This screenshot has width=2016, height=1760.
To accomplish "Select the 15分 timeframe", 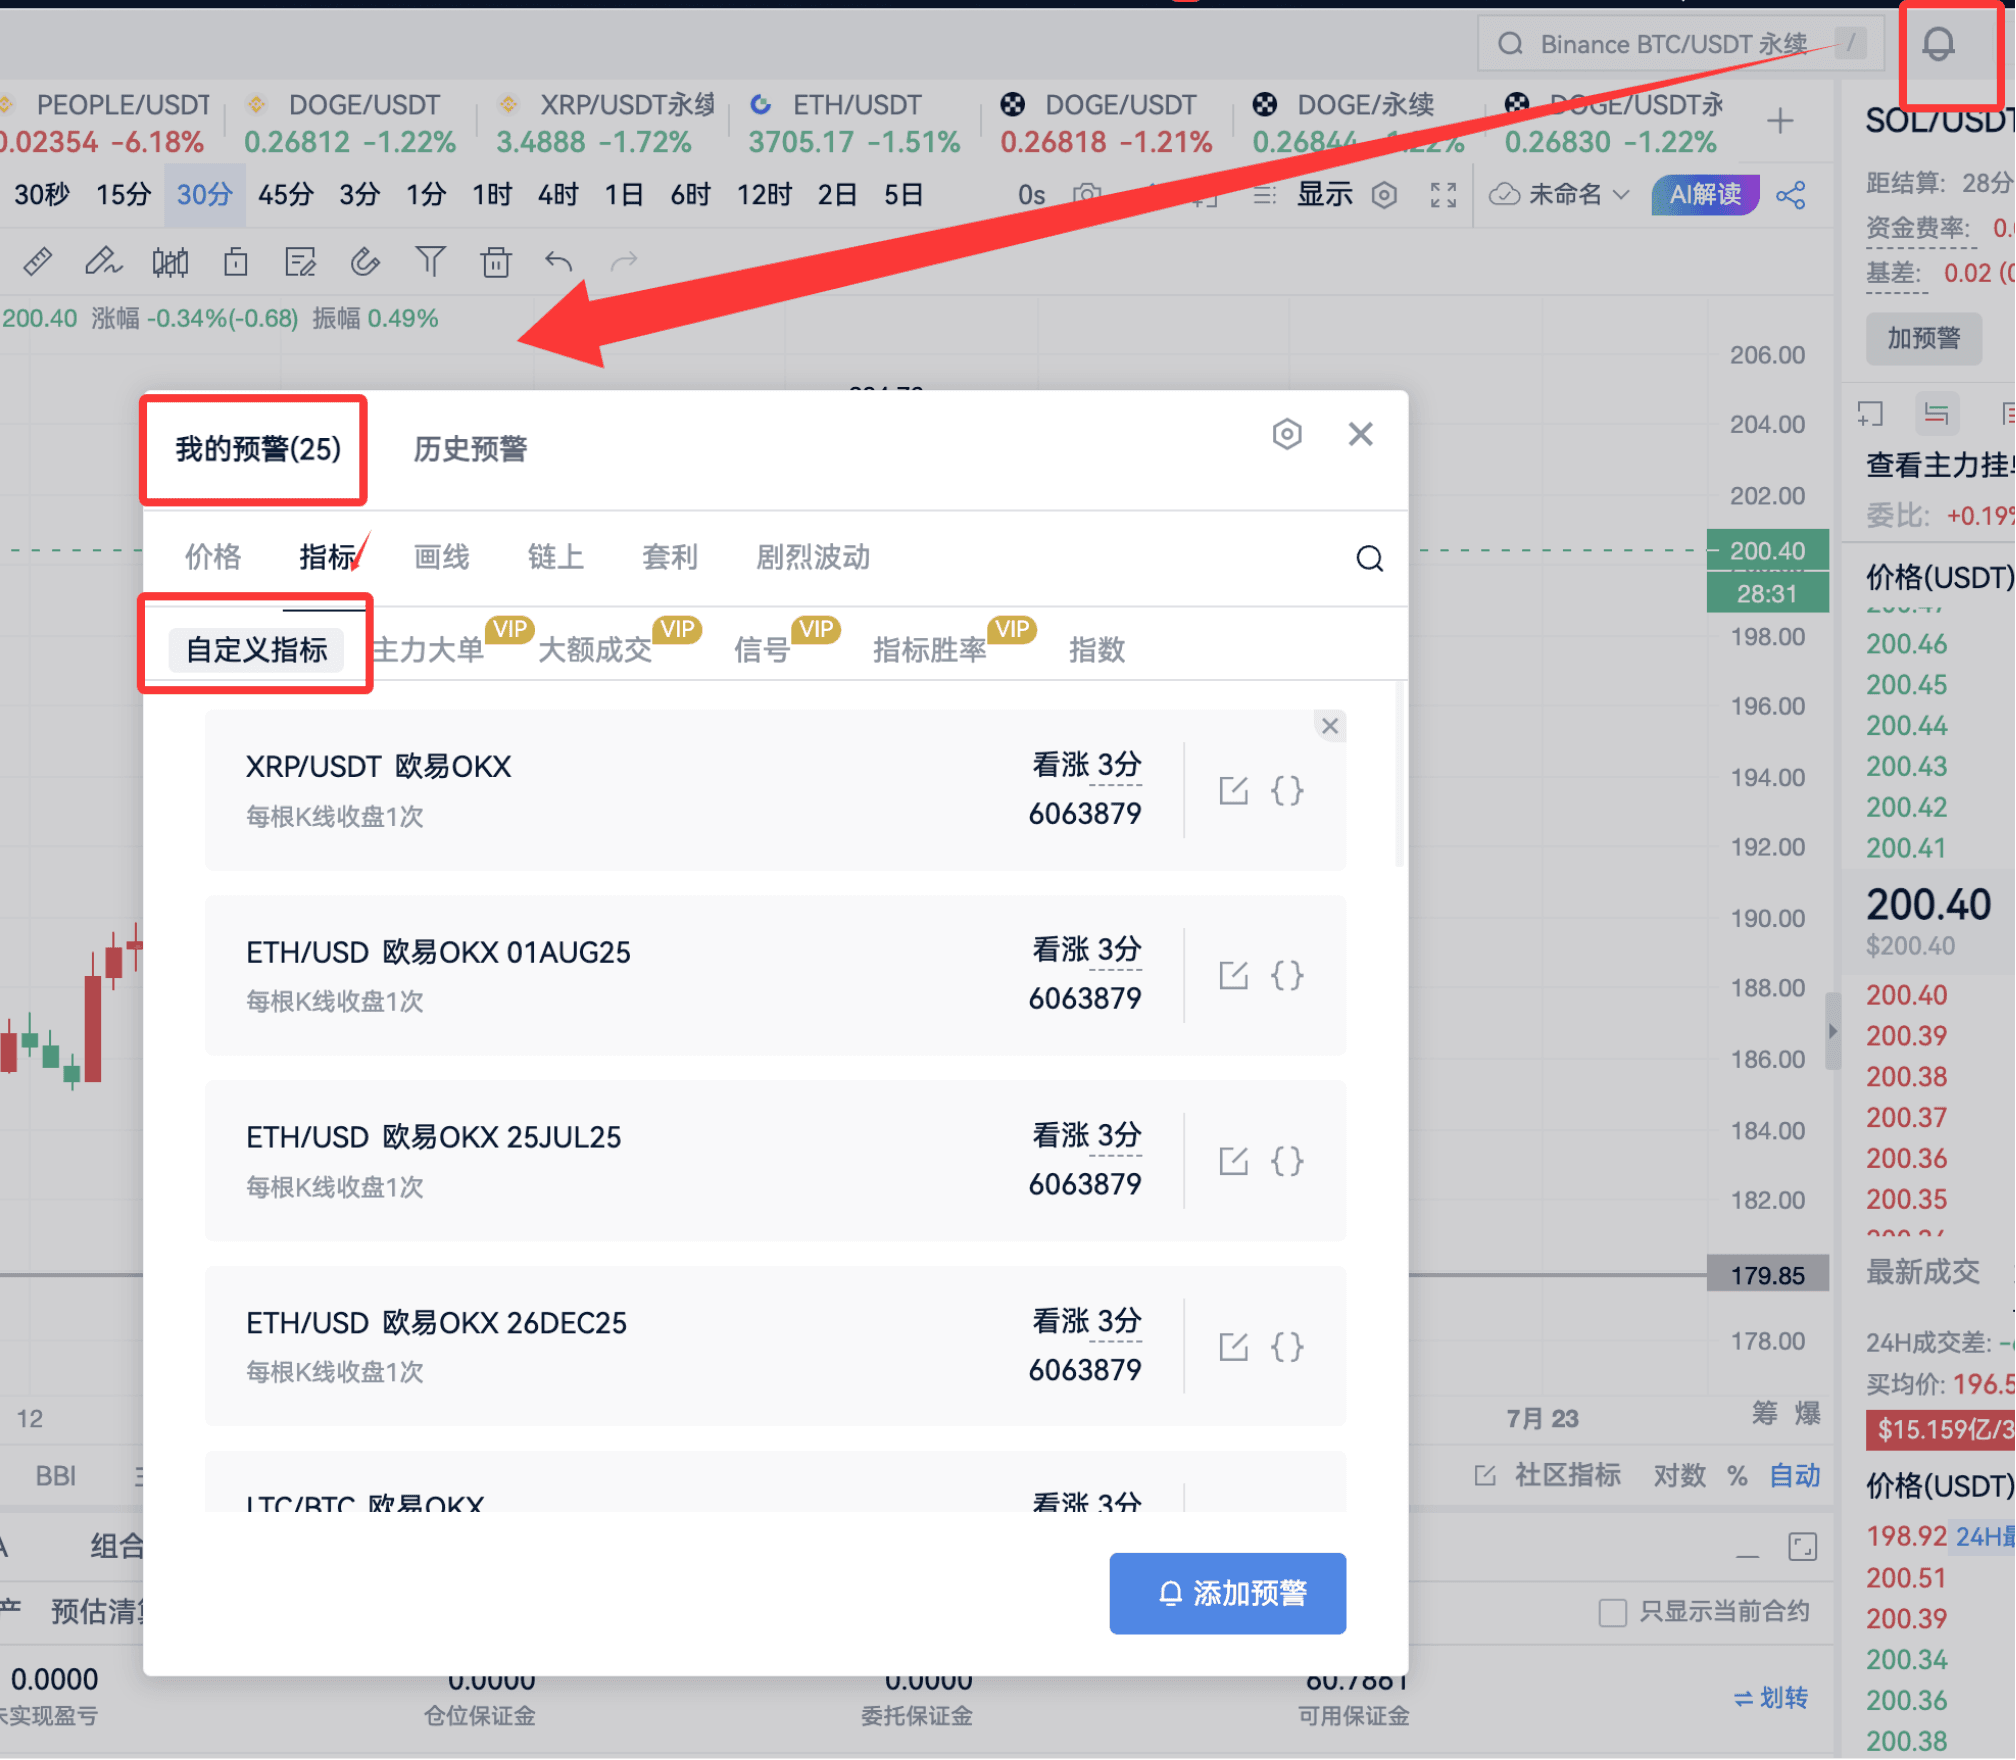I will (x=123, y=194).
